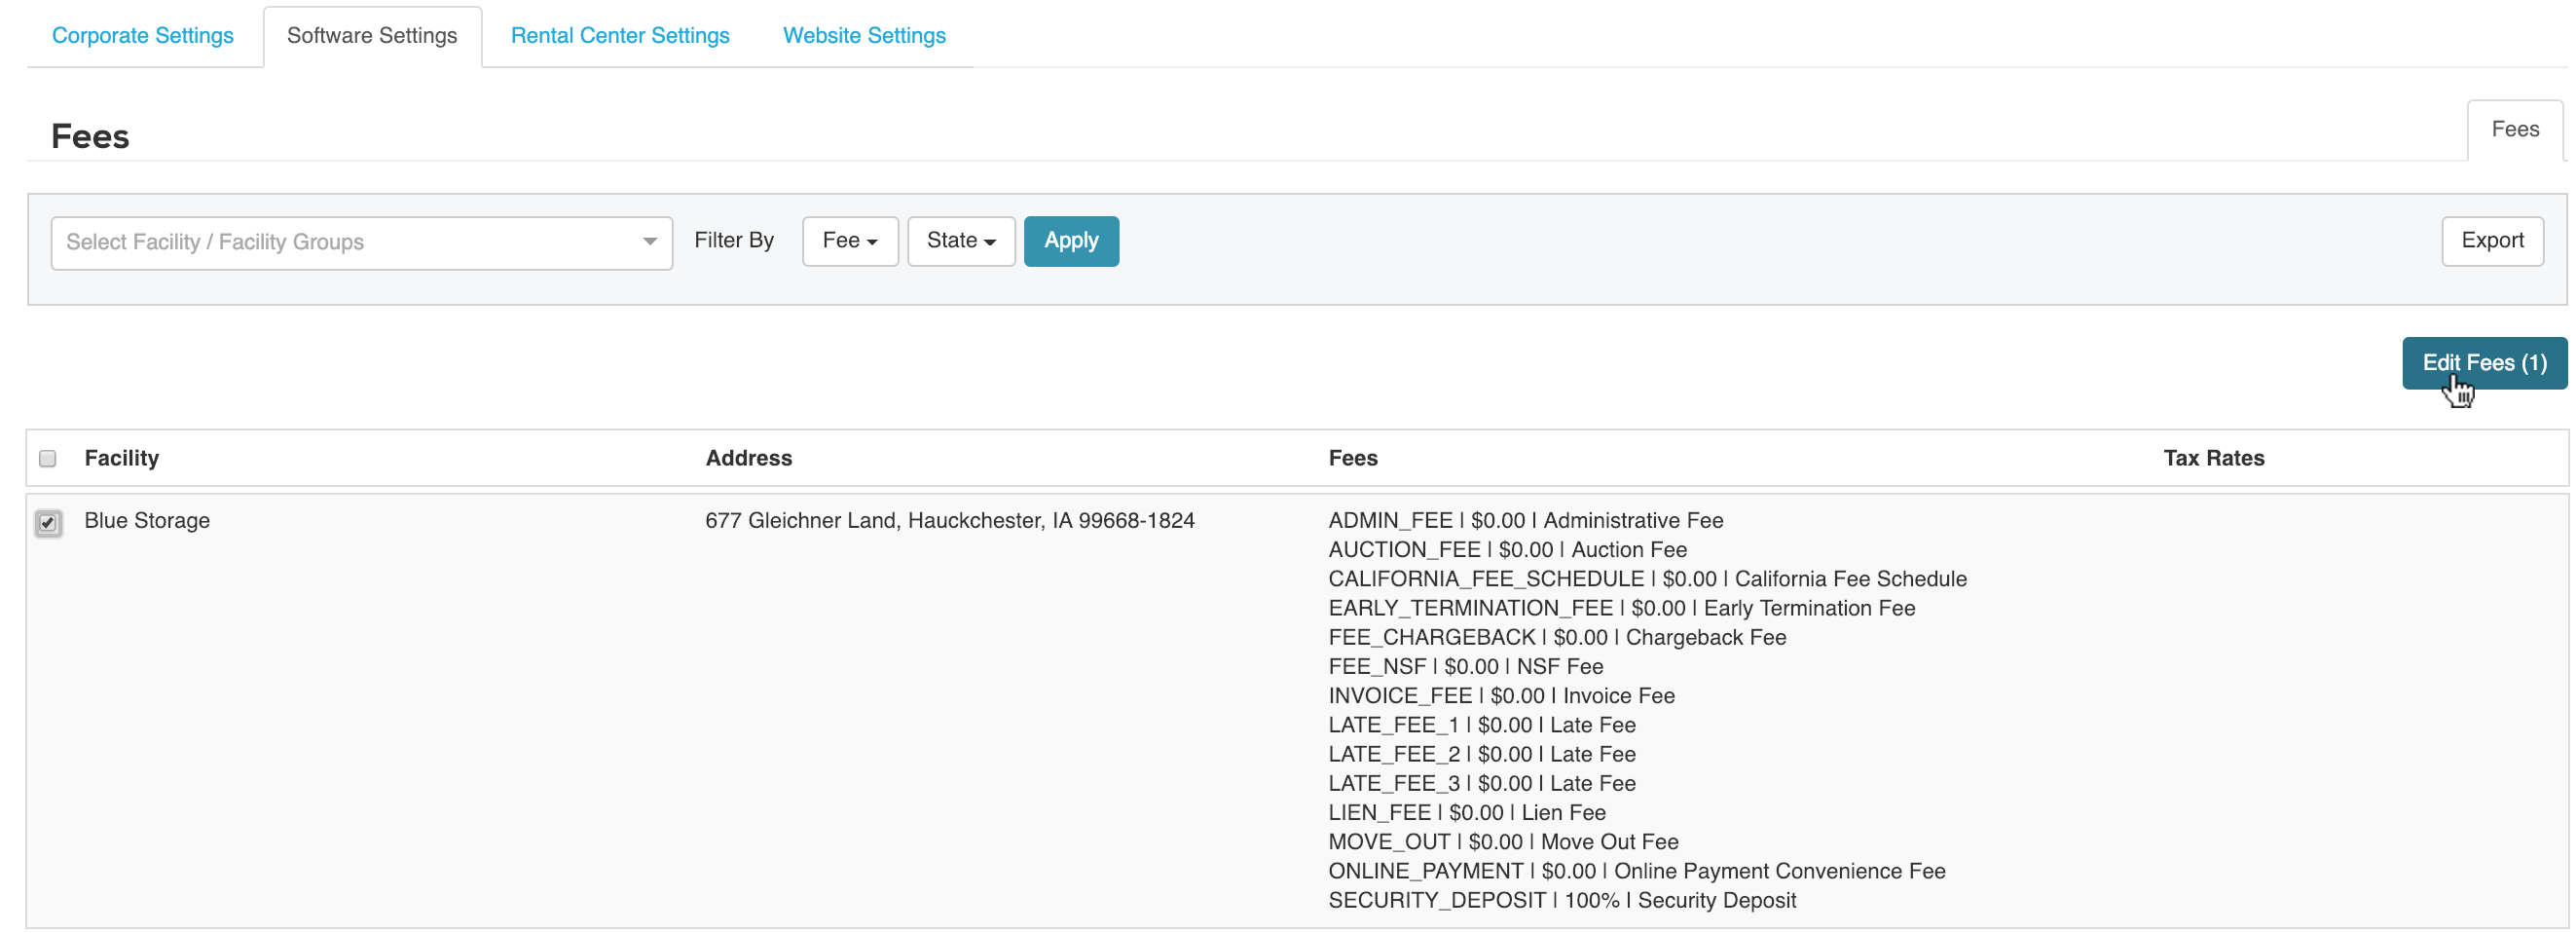The width and height of the screenshot is (2576, 933).
Task: Open the State filter dropdown
Action: [x=959, y=241]
